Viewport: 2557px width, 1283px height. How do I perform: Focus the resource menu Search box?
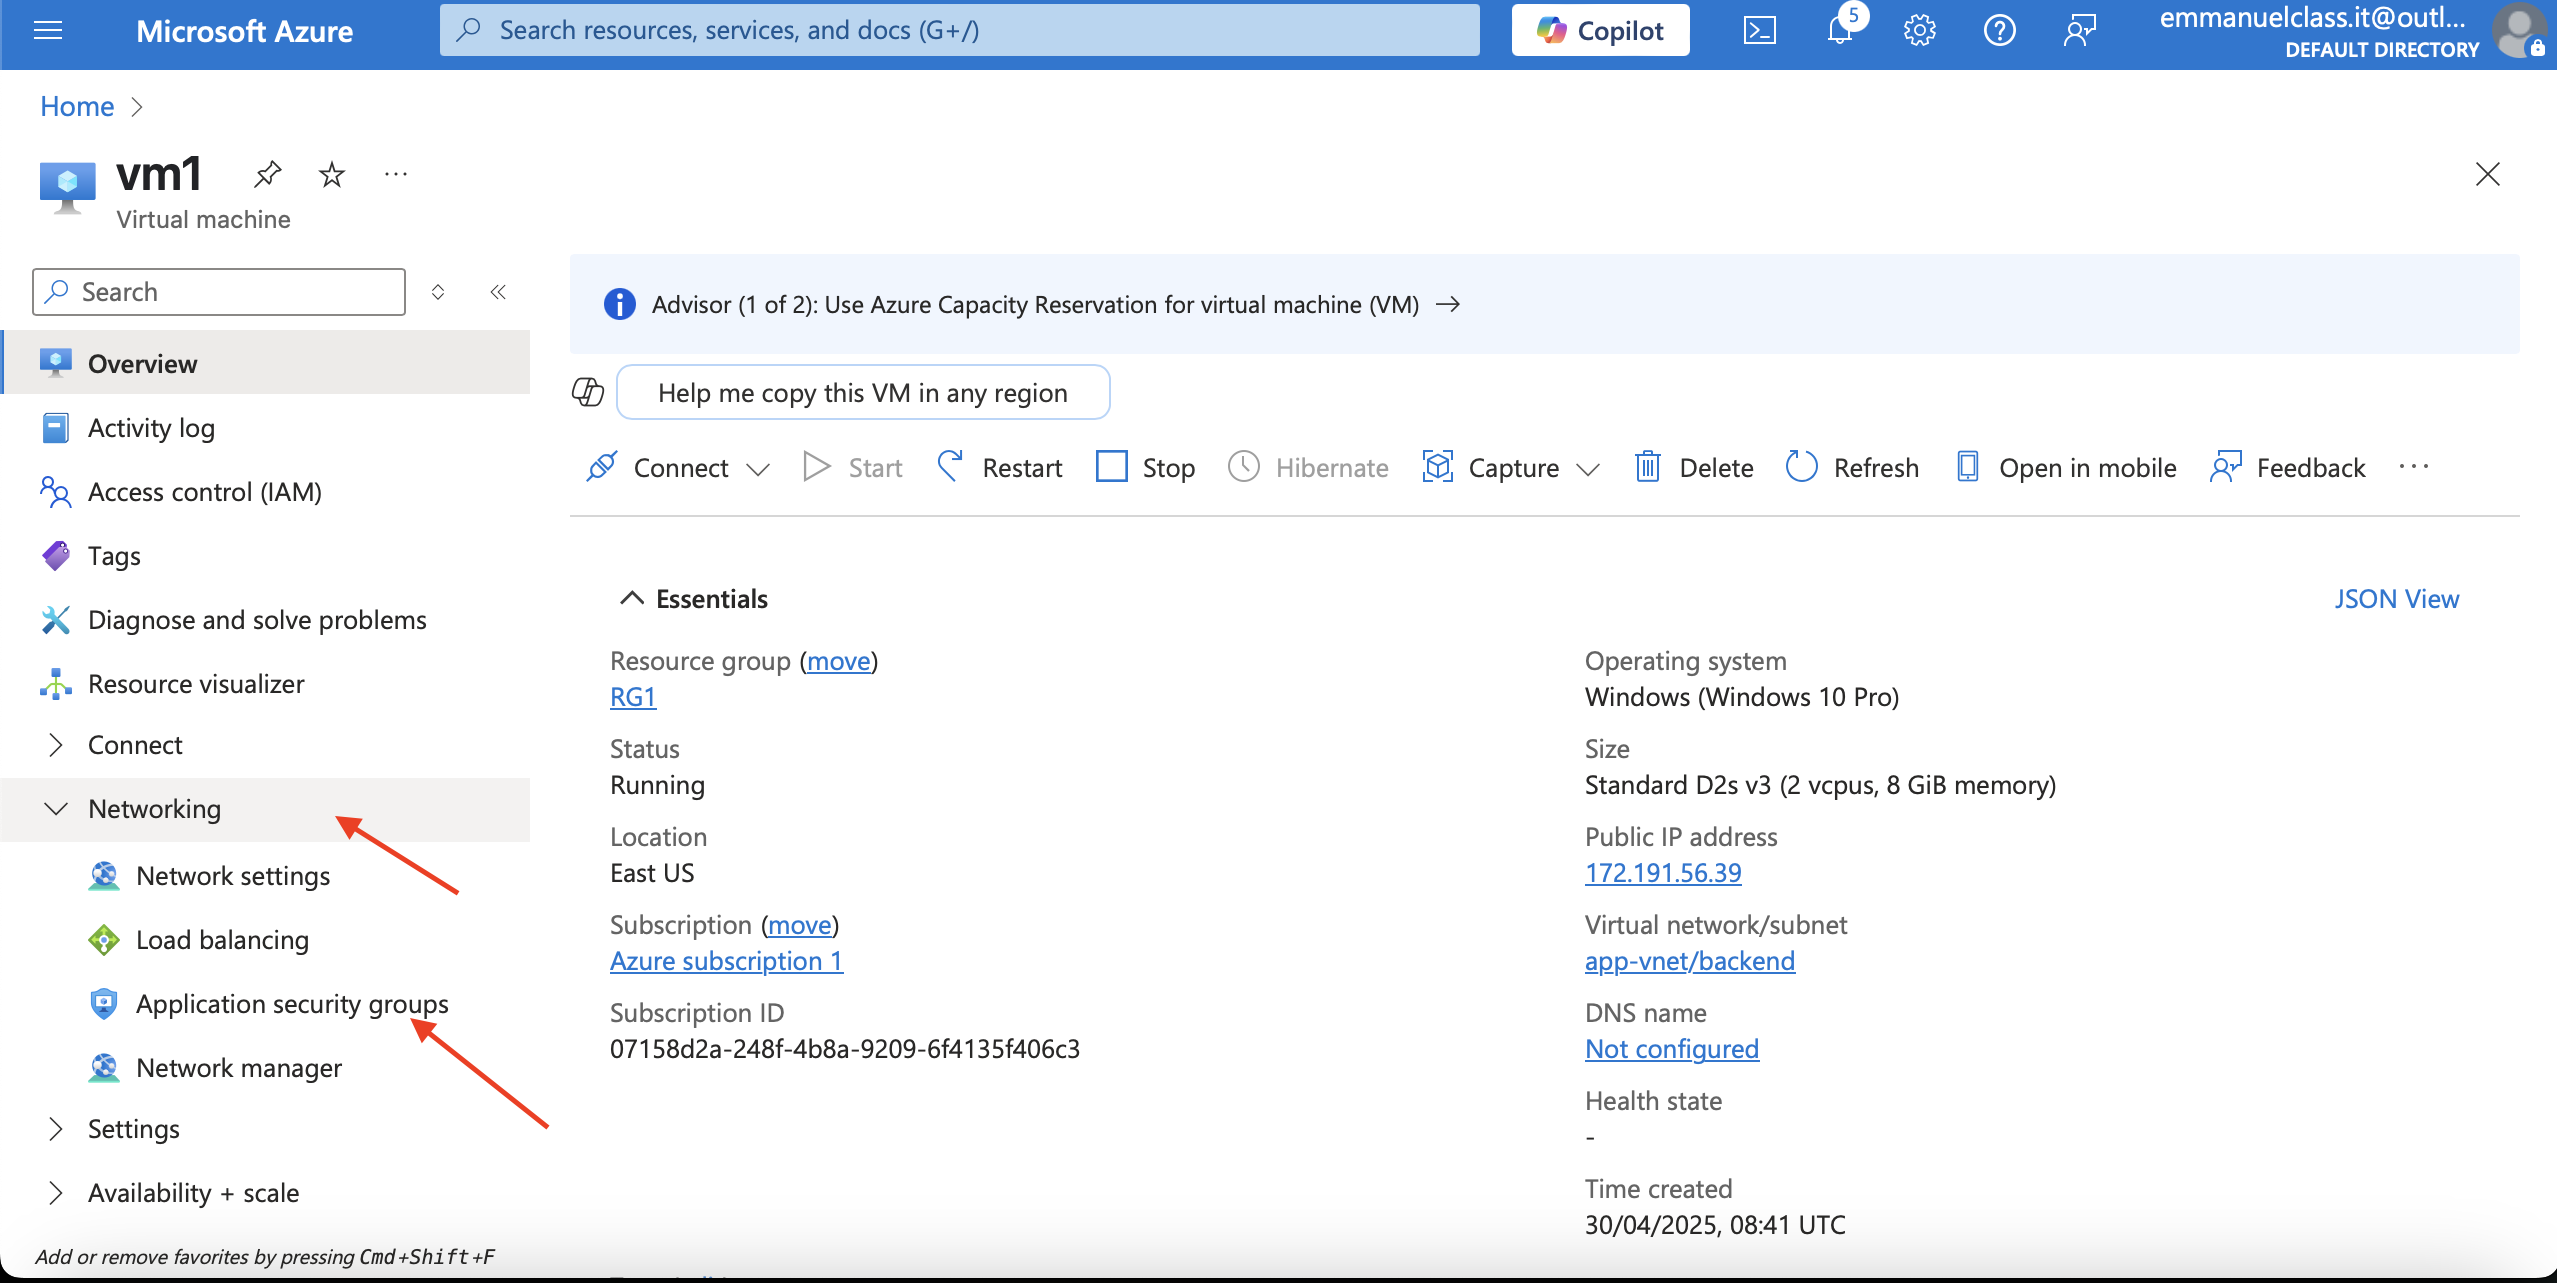pyautogui.click(x=219, y=291)
